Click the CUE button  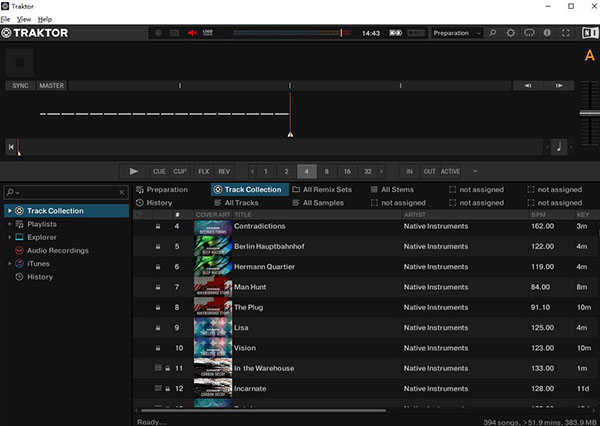pos(159,171)
